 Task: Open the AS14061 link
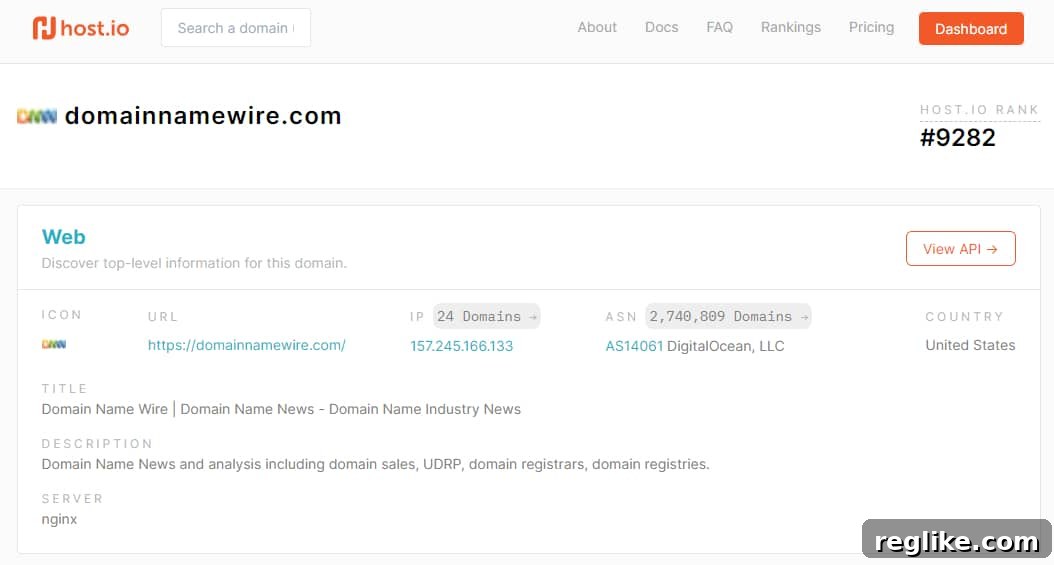pos(634,346)
